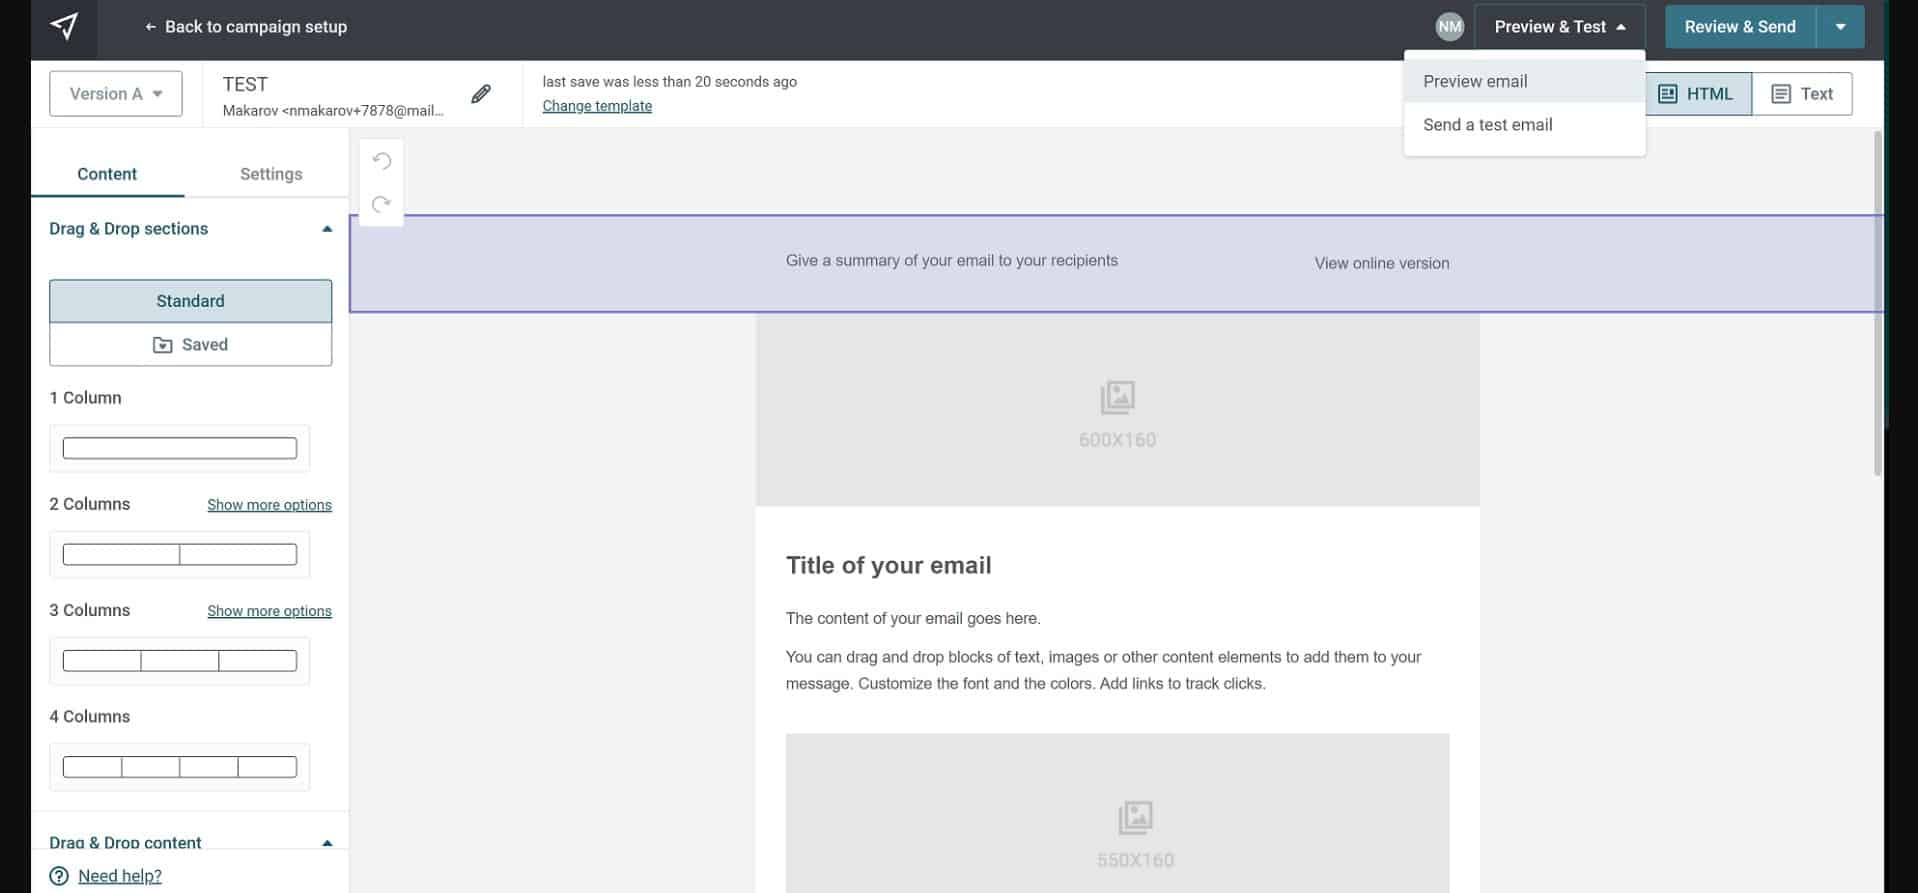Show more options for 3 Columns

click(269, 611)
